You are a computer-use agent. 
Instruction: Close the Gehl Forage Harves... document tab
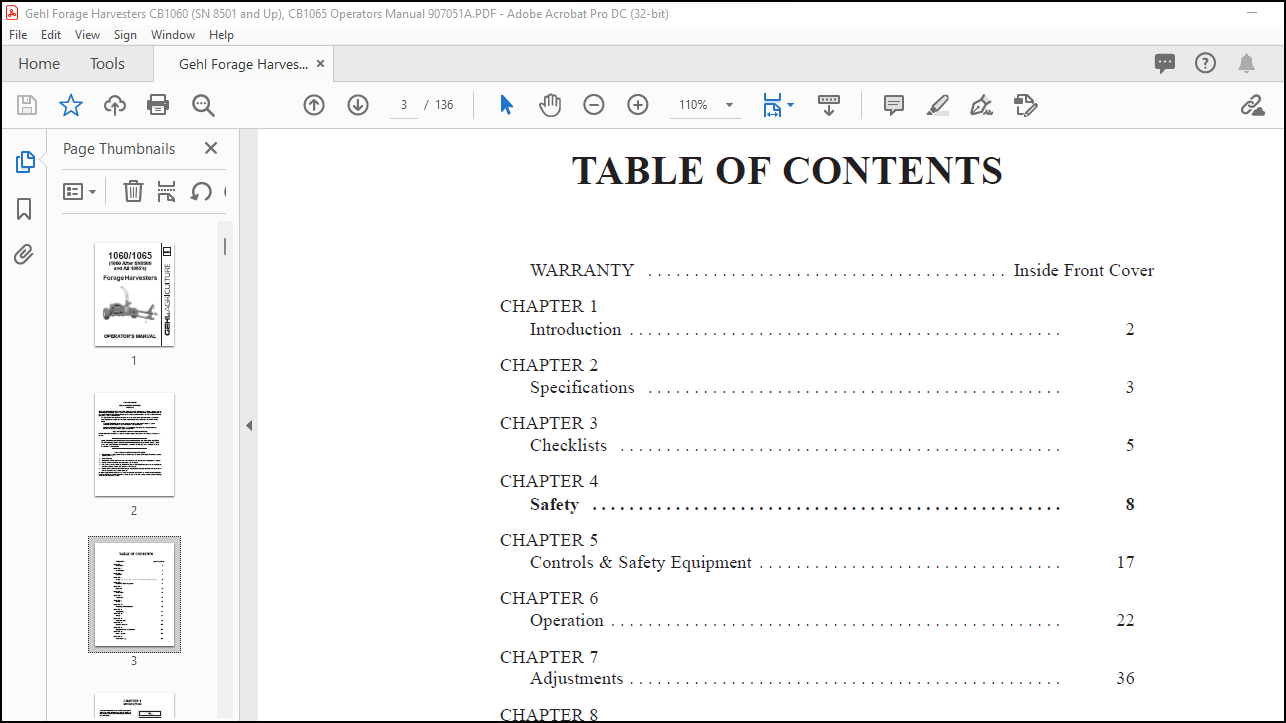click(320, 63)
